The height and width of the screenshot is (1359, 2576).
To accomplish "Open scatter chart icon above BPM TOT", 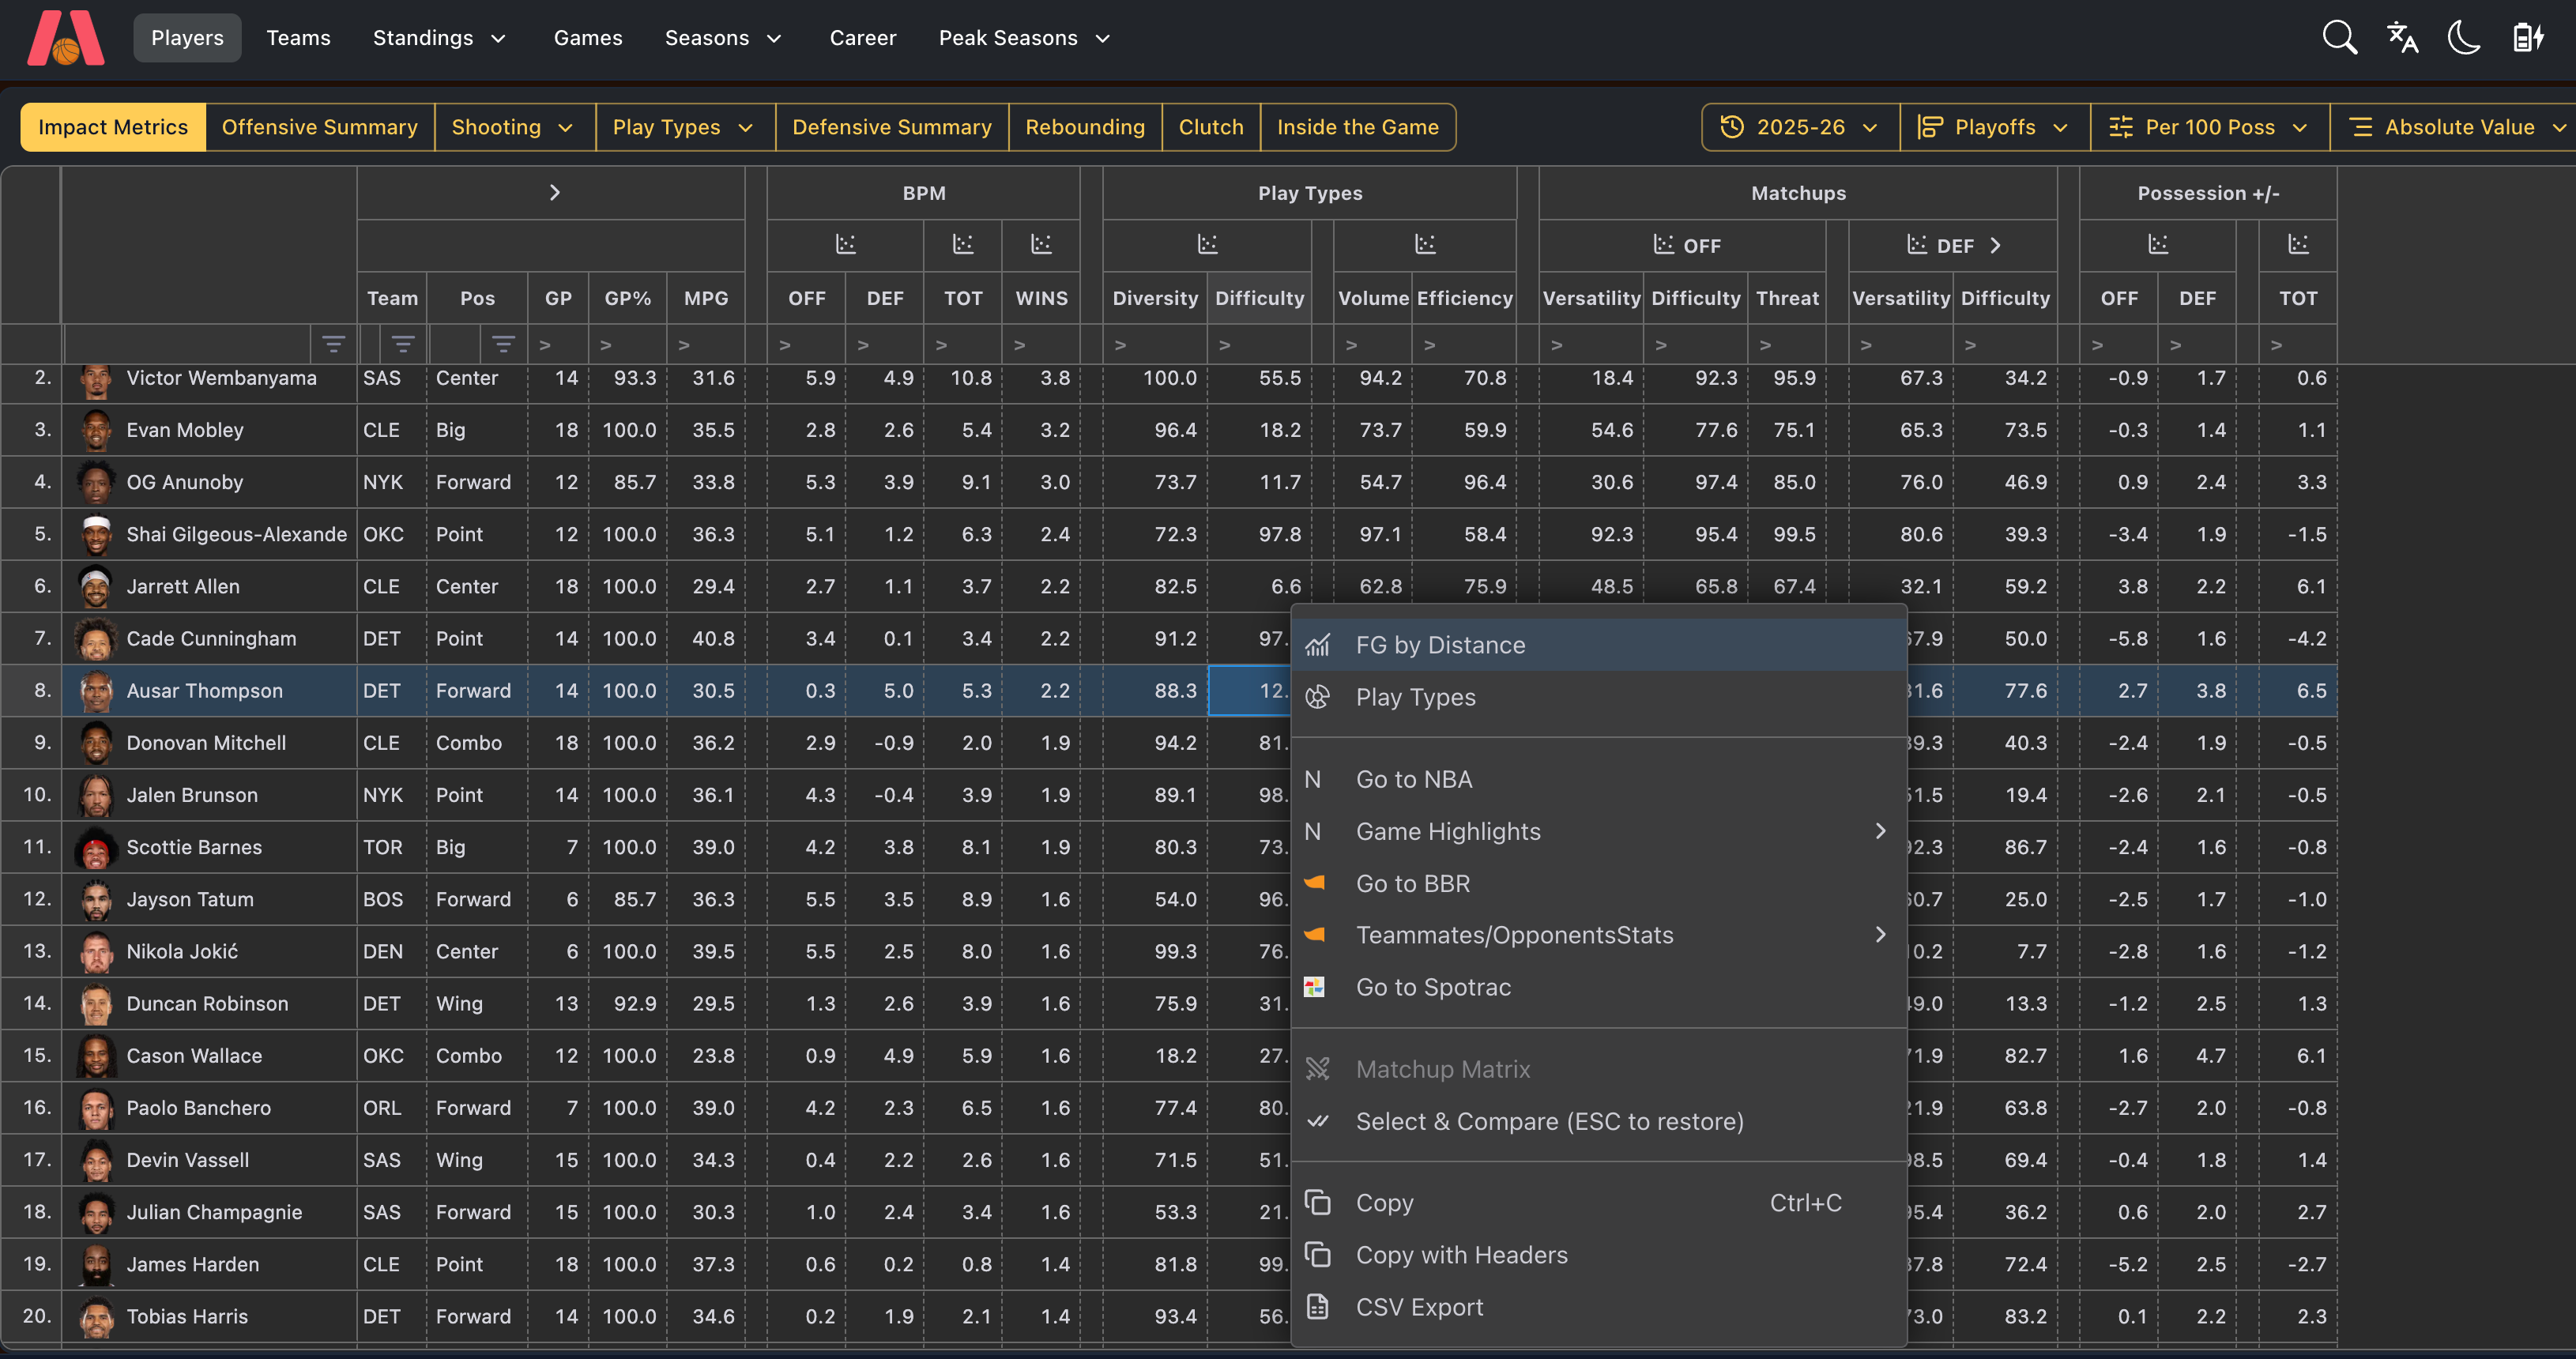I will click(963, 244).
